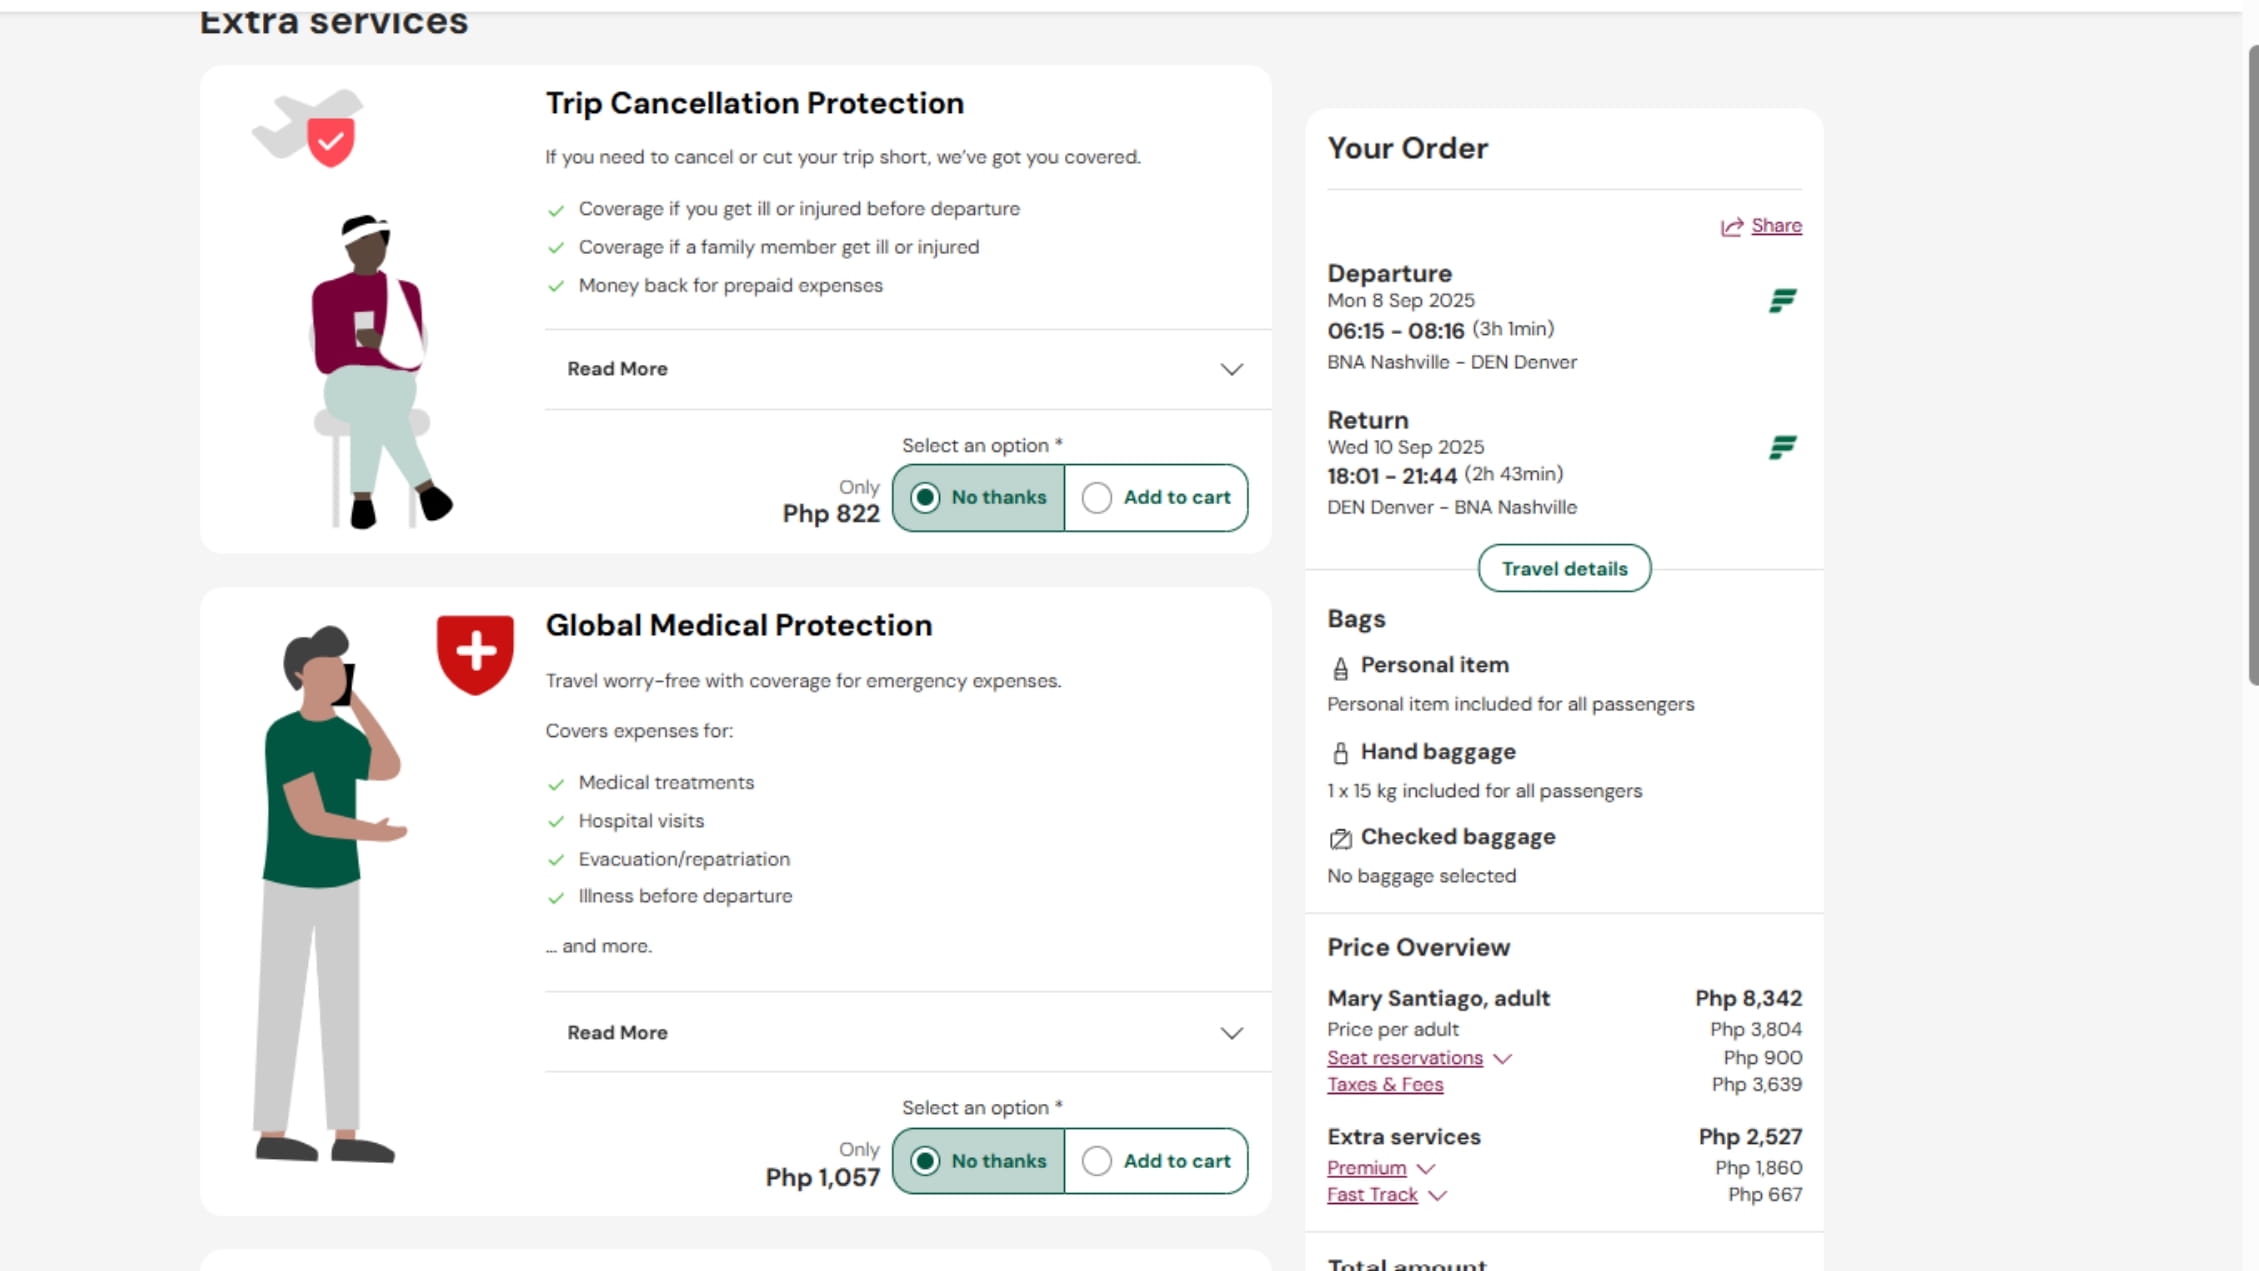This screenshot has width=2259, height=1271.
Task: Click the Personal item bag icon
Action: pyautogui.click(x=1340, y=668)
